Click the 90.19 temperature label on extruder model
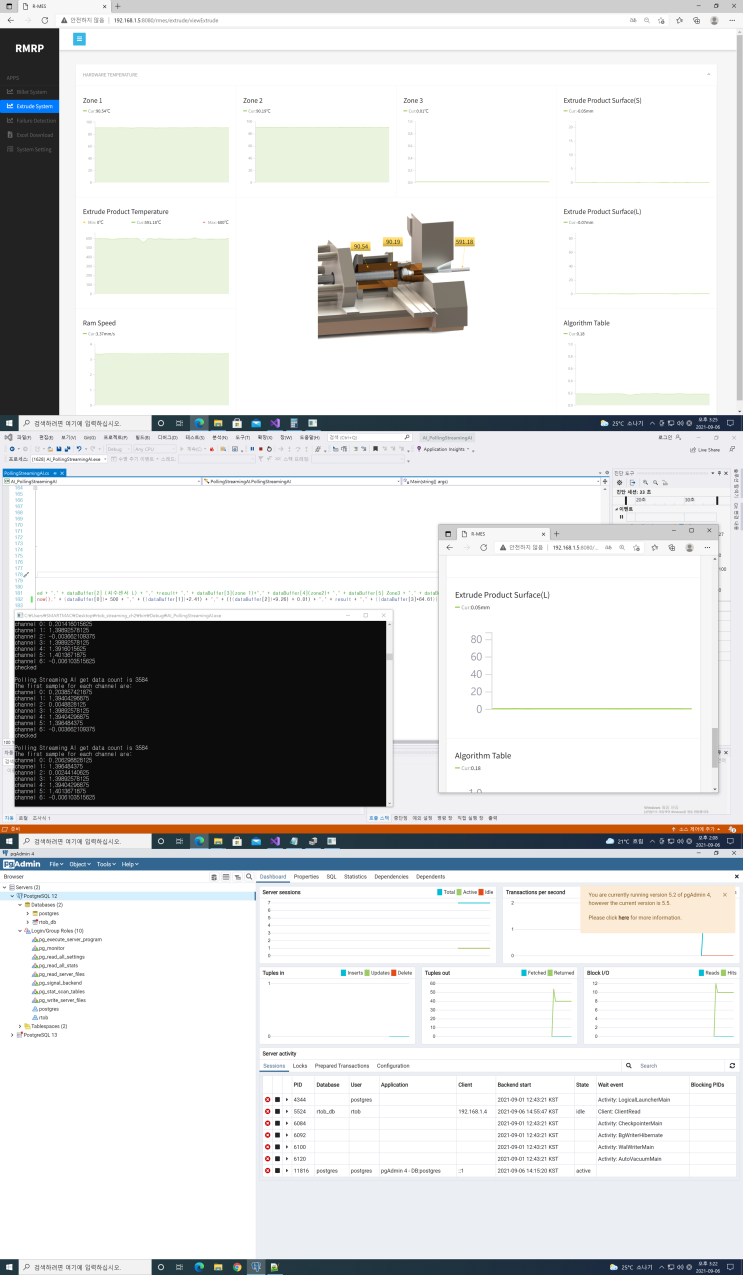 [393, 242]
